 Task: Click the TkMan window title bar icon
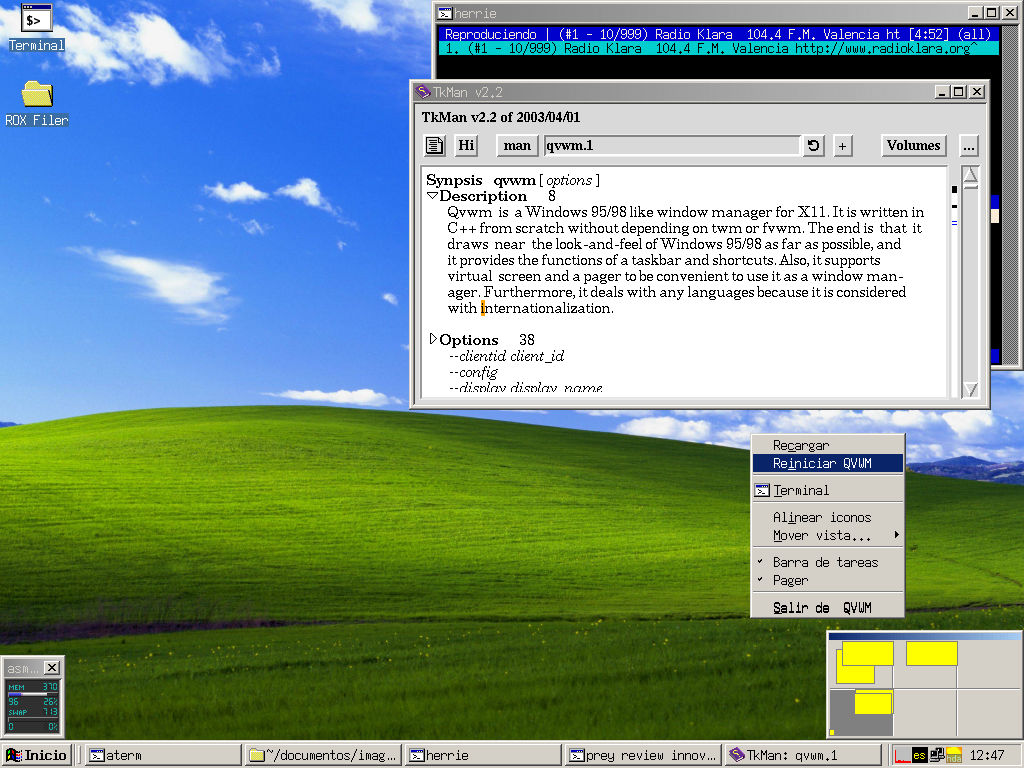coord(423,92)
